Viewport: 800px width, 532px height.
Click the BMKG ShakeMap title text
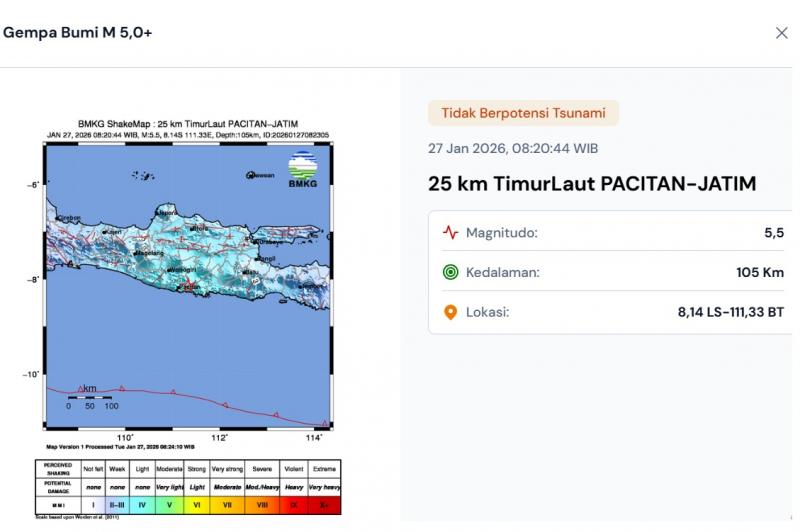188,123
